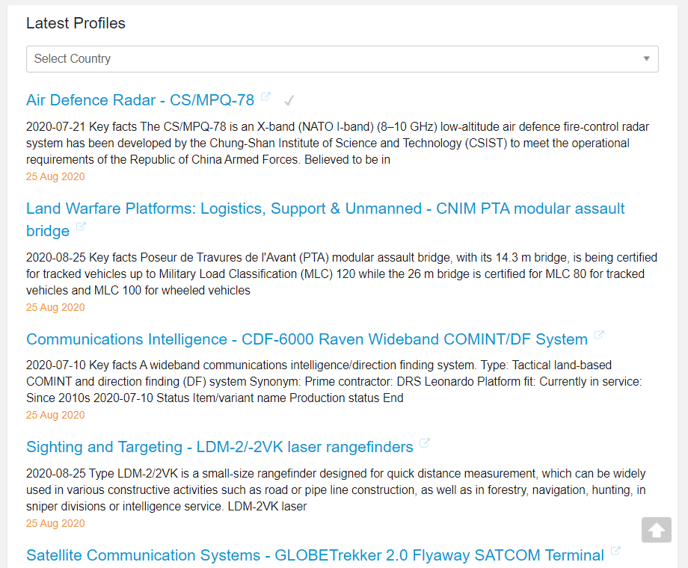
Task: Open the LDM-2/-2VK laser rangefinders profile
Action: click(219, 447)
